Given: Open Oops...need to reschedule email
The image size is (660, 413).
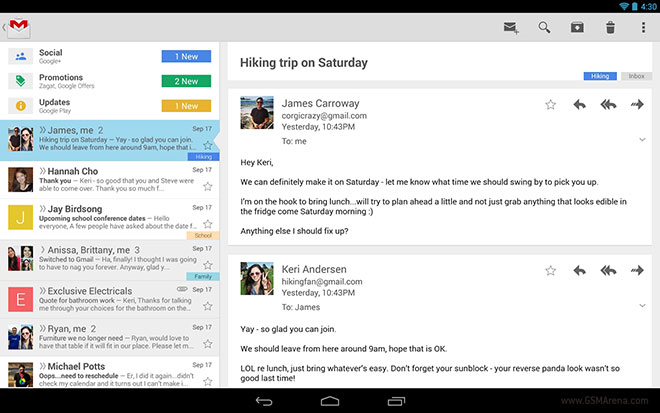Looking at the screenshot, I should (x=109, y=372).
